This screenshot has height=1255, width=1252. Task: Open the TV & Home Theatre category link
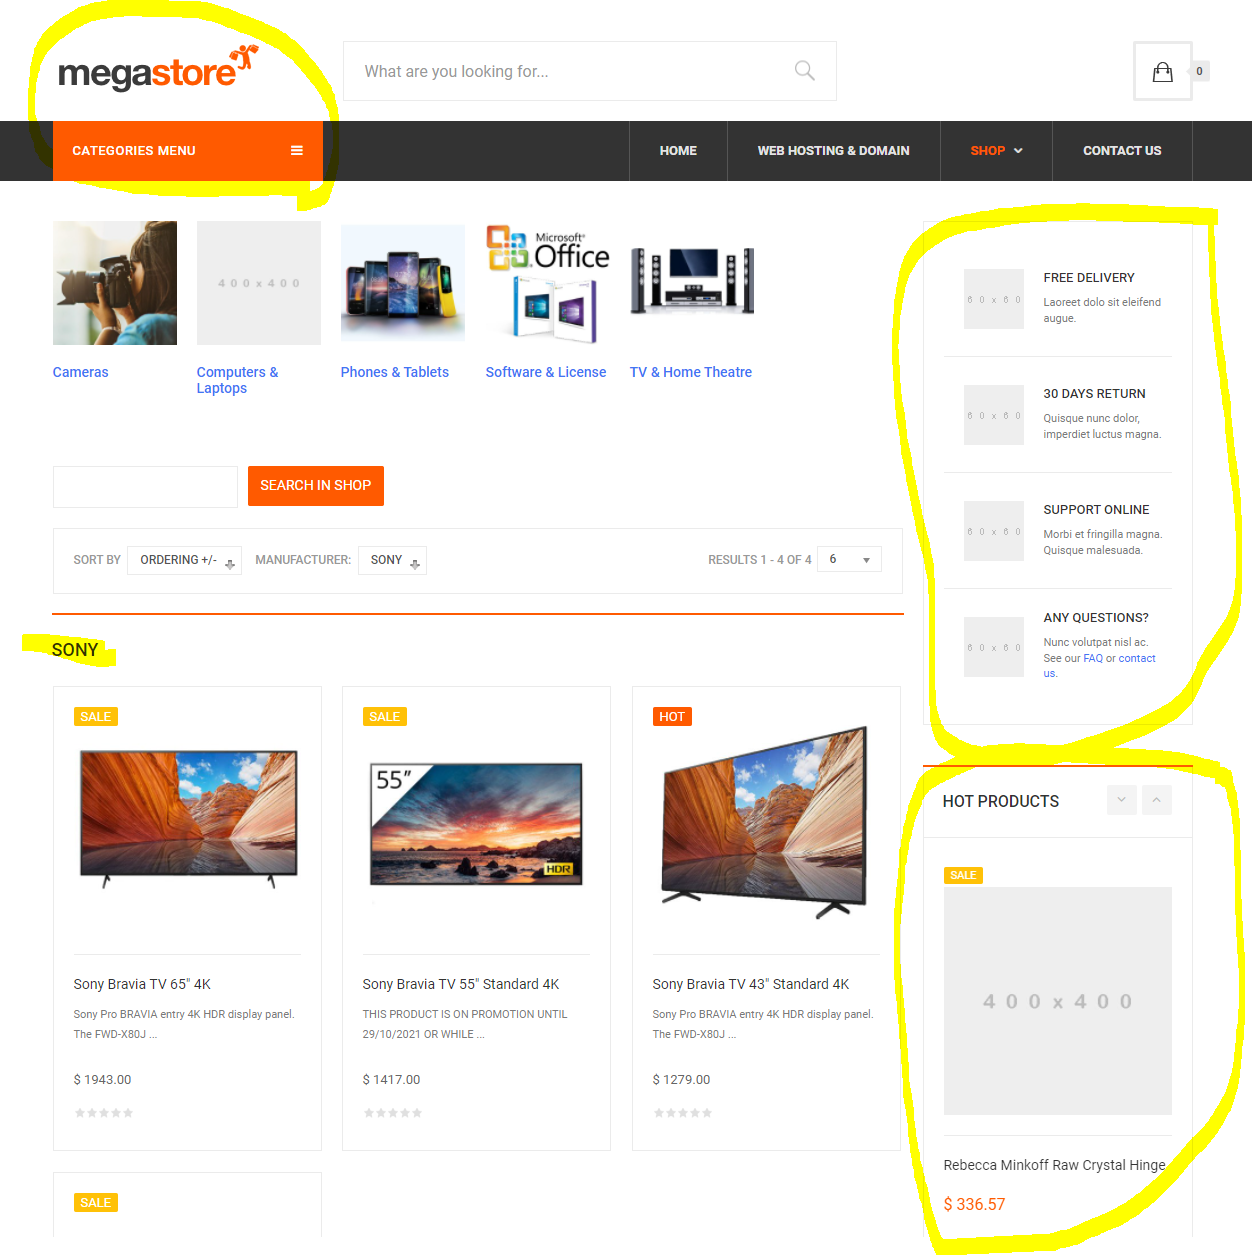(691, 372)
